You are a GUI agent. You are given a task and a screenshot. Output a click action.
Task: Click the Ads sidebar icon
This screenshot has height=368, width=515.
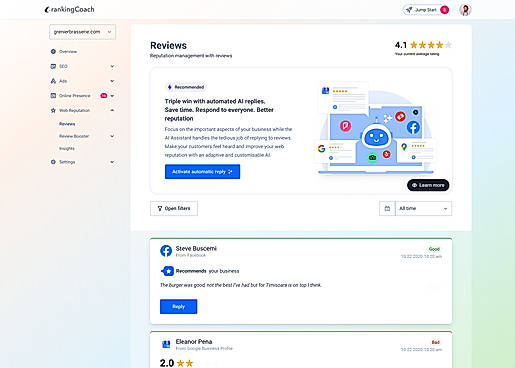tap(53, 81)
